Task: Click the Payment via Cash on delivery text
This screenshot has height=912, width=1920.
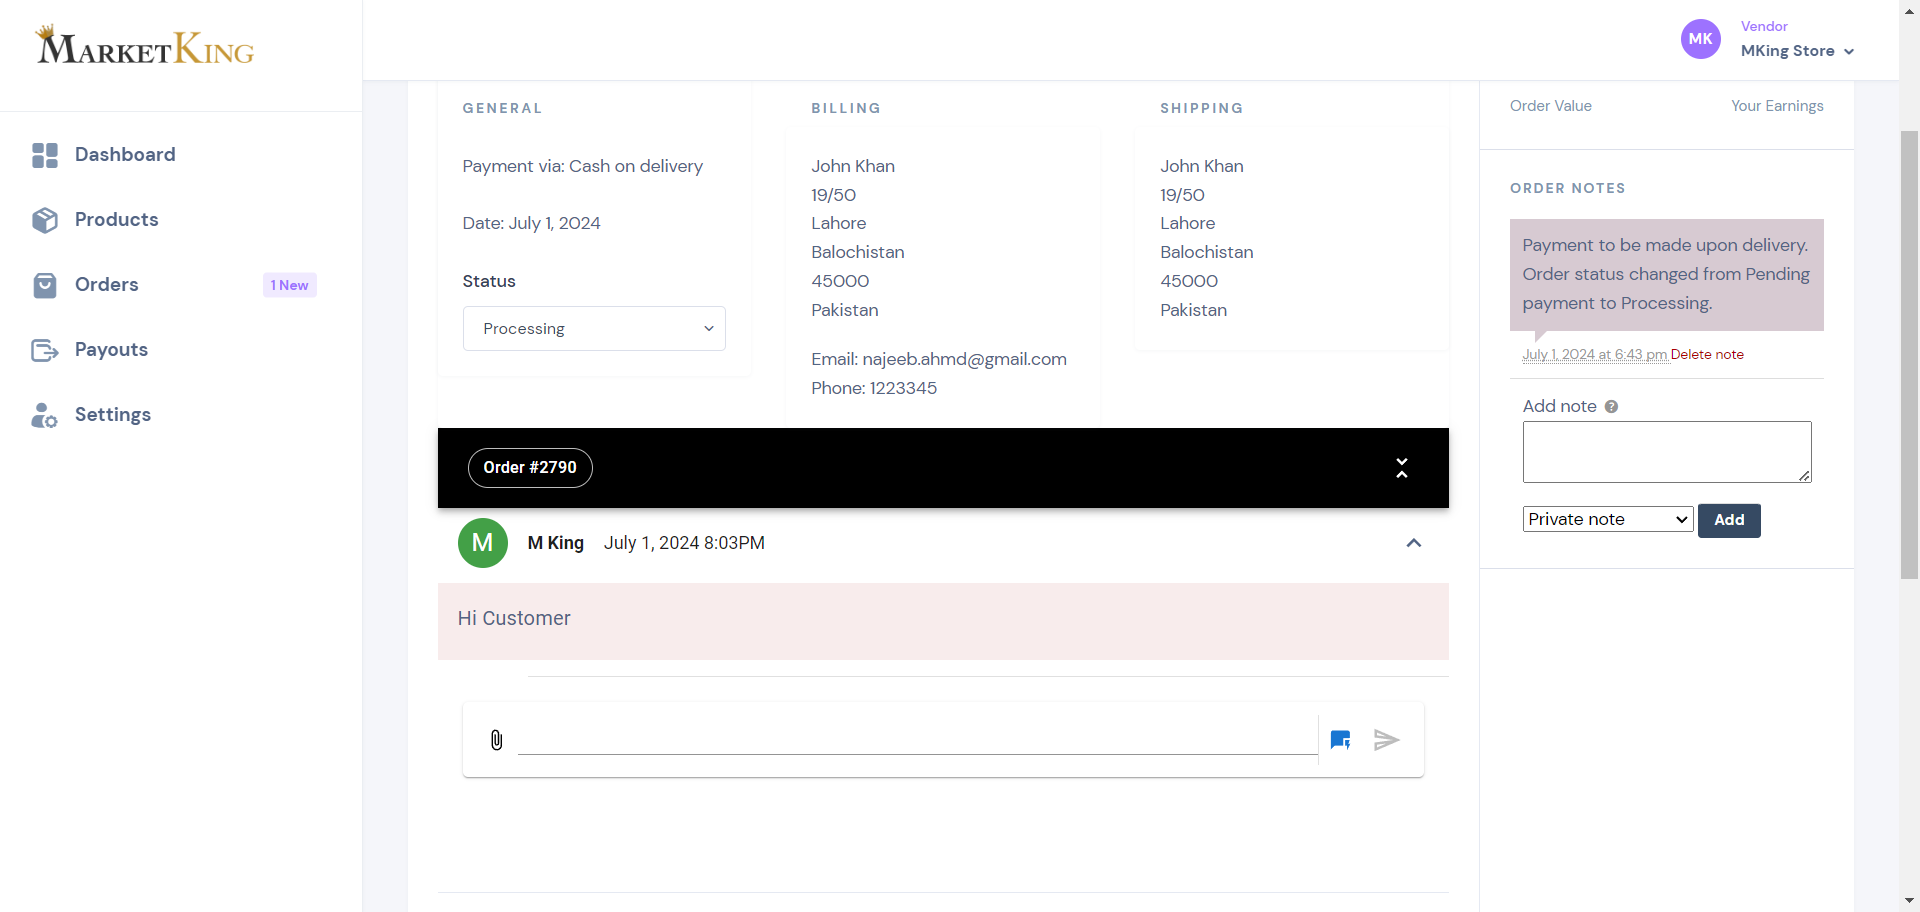Action: (582, 166)
